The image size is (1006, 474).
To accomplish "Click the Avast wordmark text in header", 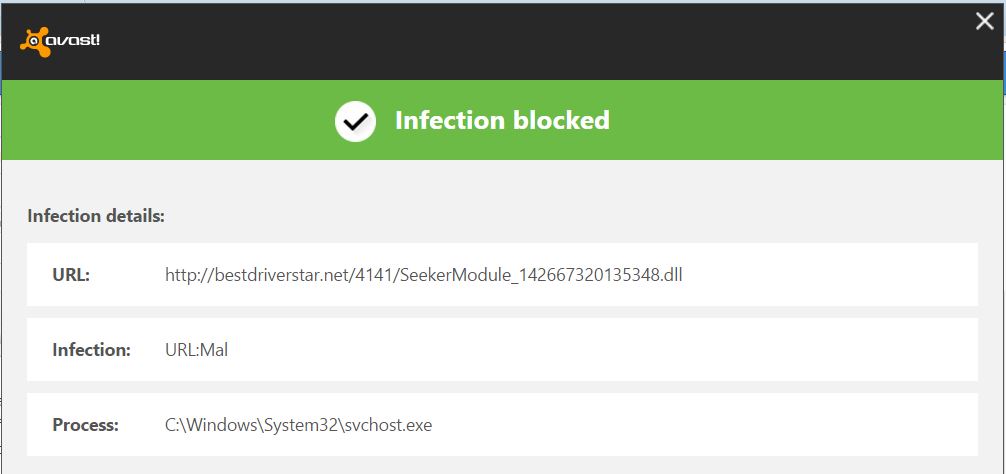I will (76, 40).
